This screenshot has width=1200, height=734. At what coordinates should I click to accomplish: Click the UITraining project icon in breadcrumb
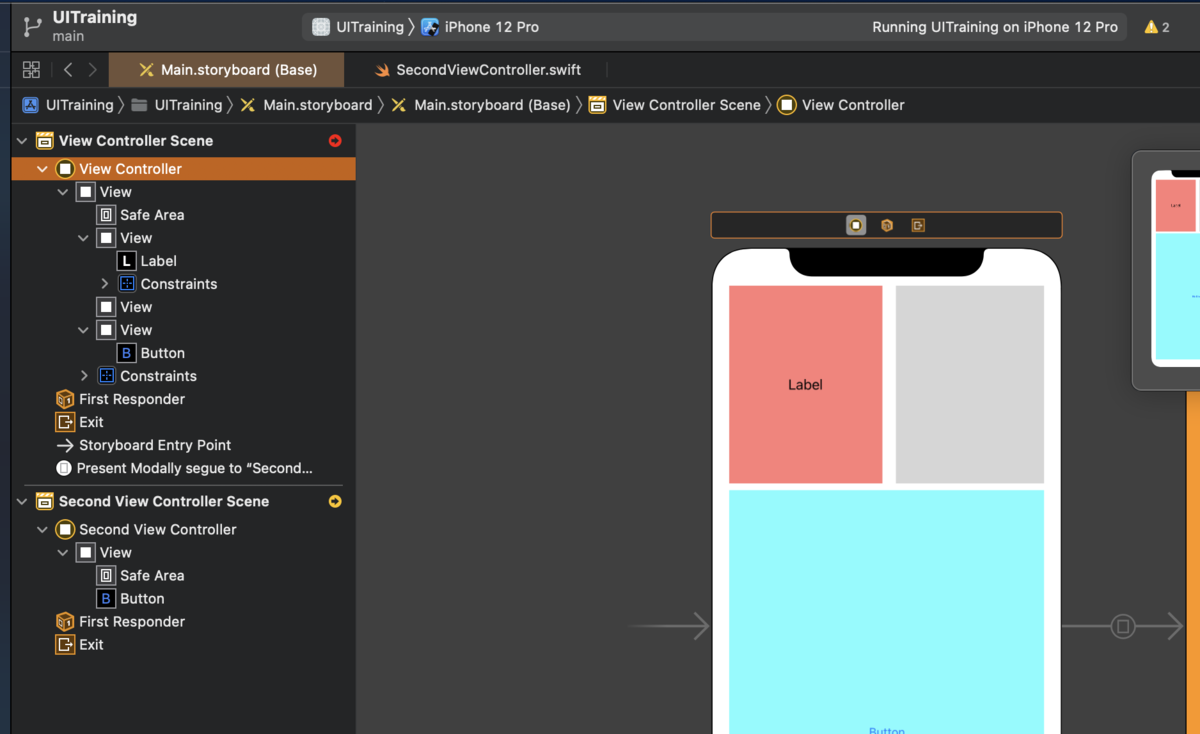(30, 105)
